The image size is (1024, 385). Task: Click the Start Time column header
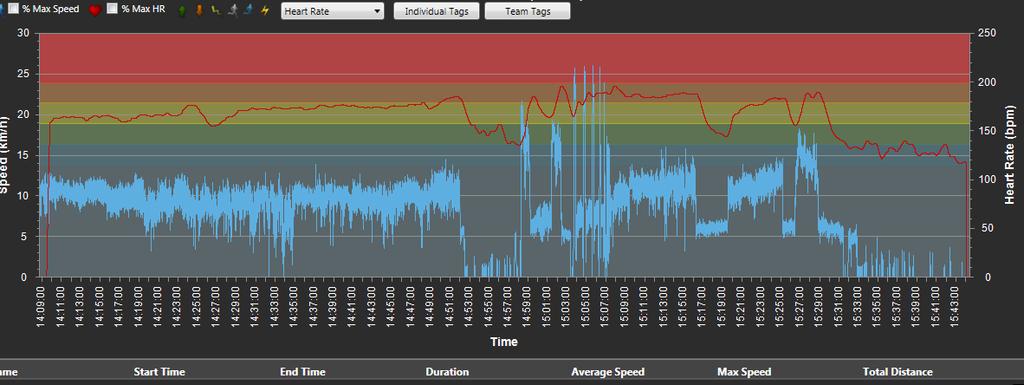[x=159, y=372]
